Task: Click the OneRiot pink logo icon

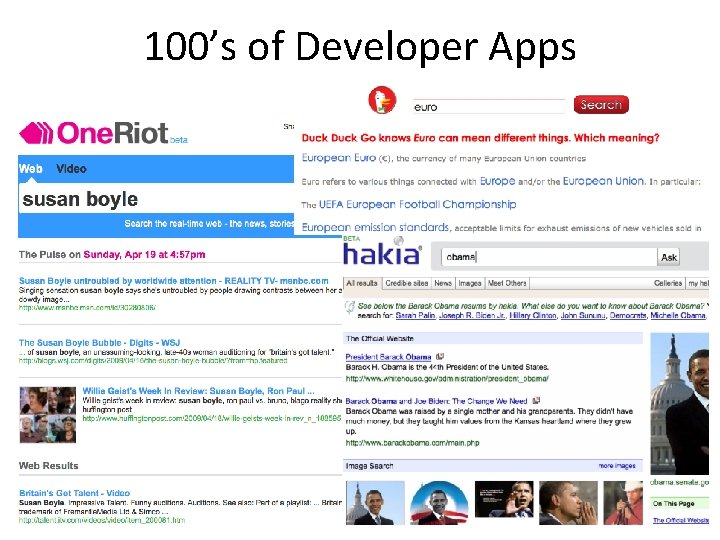Action: [36, 133]
